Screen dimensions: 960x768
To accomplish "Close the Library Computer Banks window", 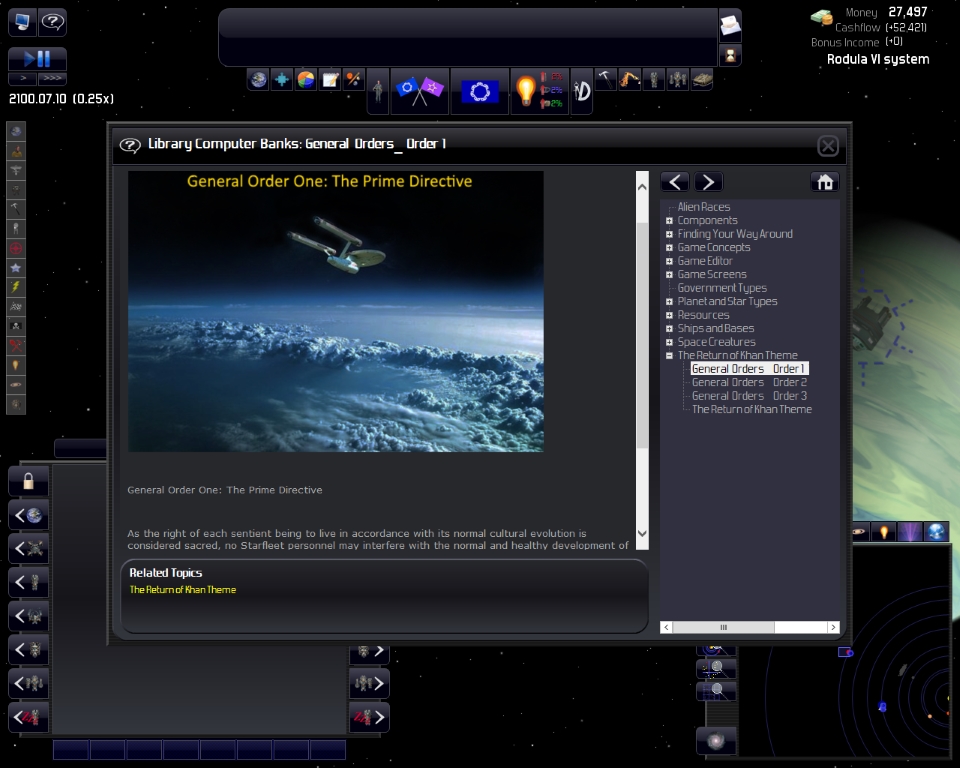I will (828, 146).
